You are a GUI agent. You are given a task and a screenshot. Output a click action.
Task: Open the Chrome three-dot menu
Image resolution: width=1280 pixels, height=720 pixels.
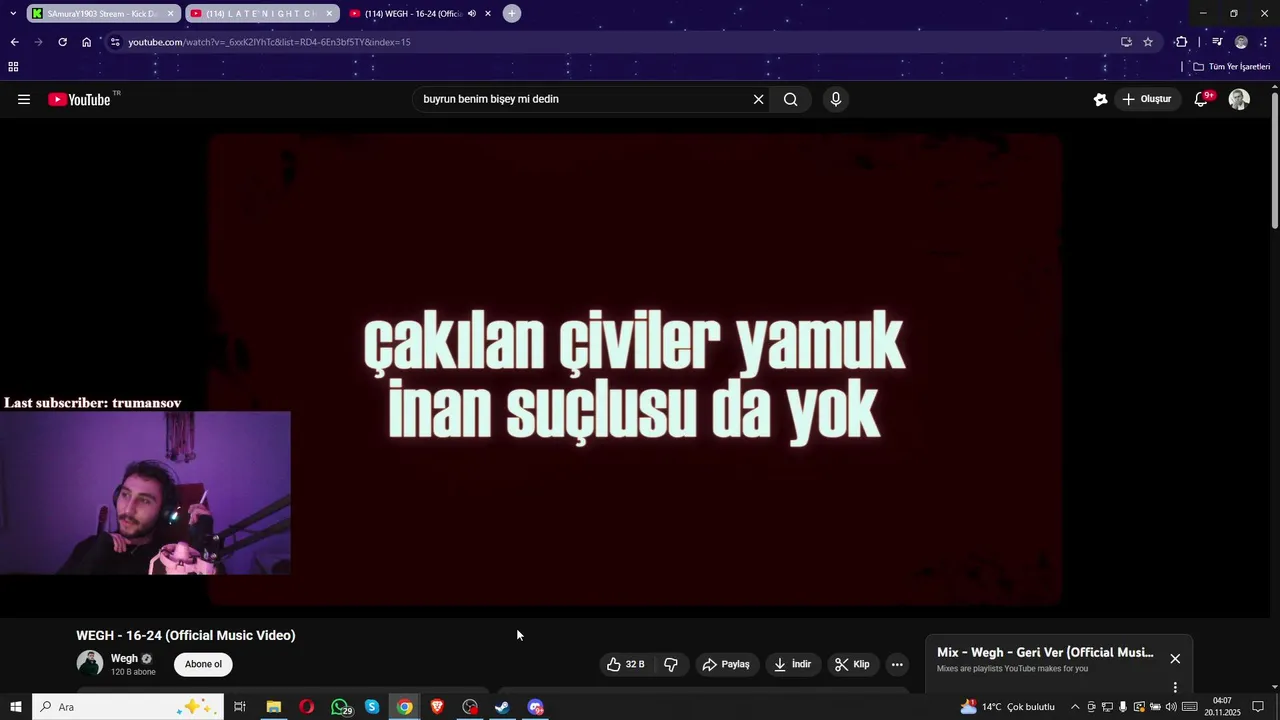pos(1265,42)
